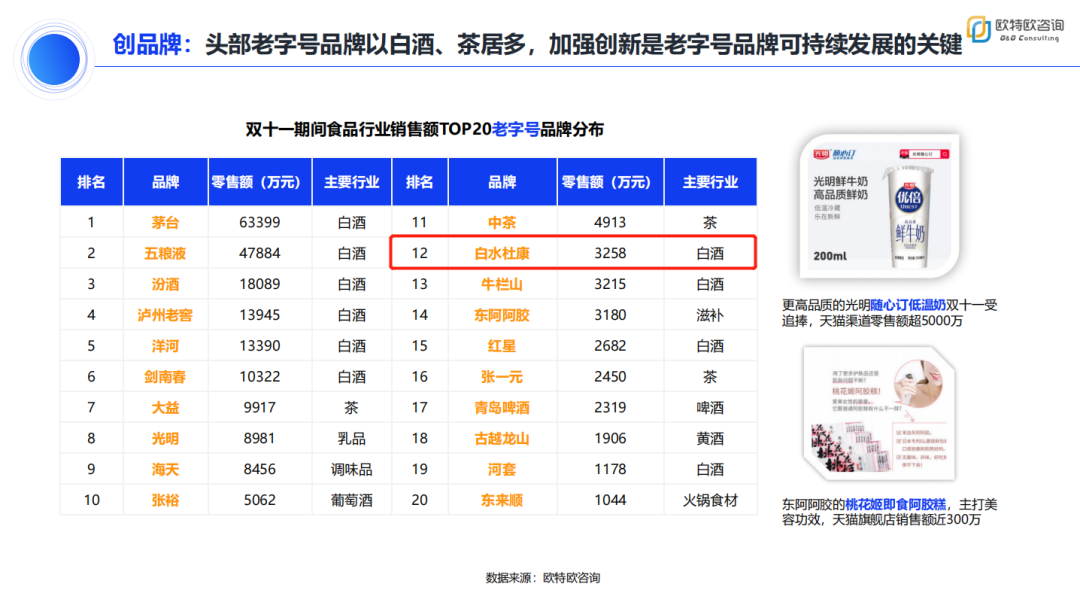The image size is (1080, 599).
Task: Click sales value 63399
Action: click(260, 222)
